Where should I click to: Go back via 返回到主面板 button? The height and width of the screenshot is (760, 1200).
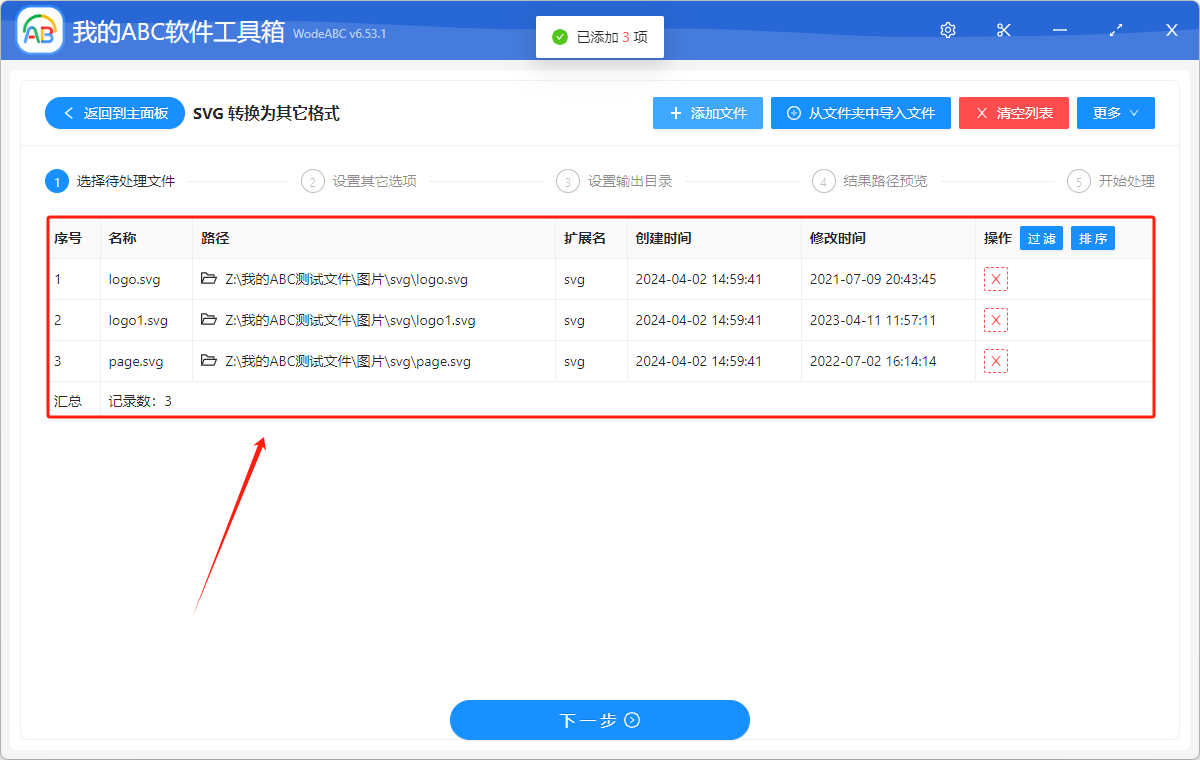[114, 113]
